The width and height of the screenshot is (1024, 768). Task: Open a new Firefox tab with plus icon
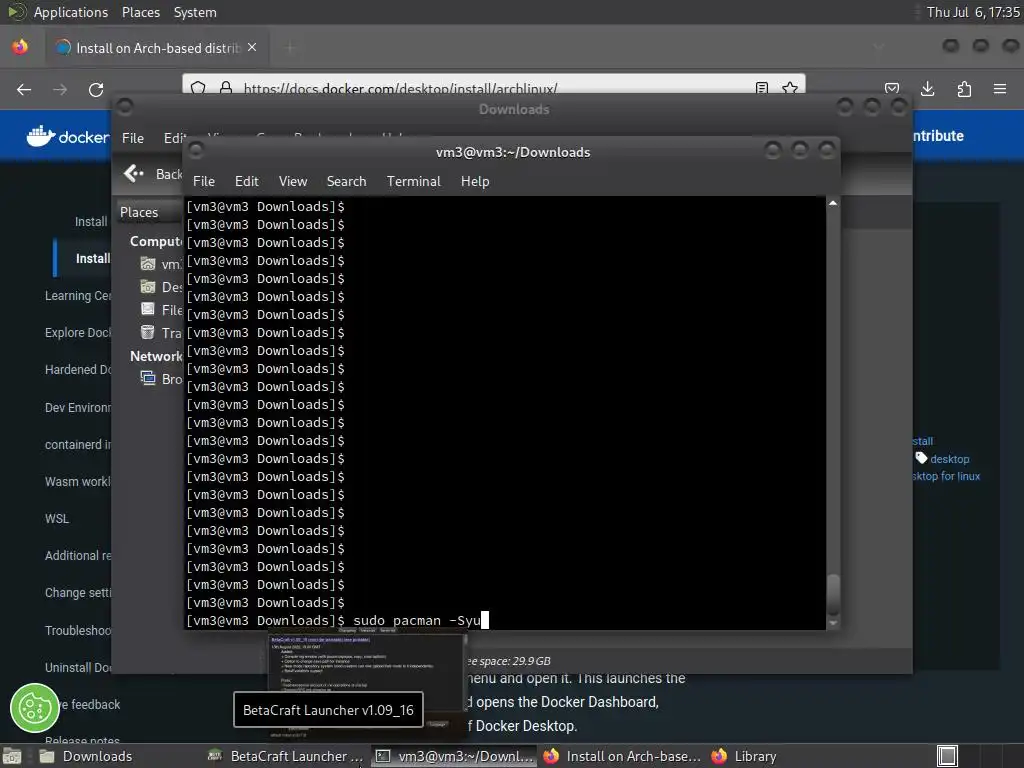pyautogui.click(x=290, y=48)
